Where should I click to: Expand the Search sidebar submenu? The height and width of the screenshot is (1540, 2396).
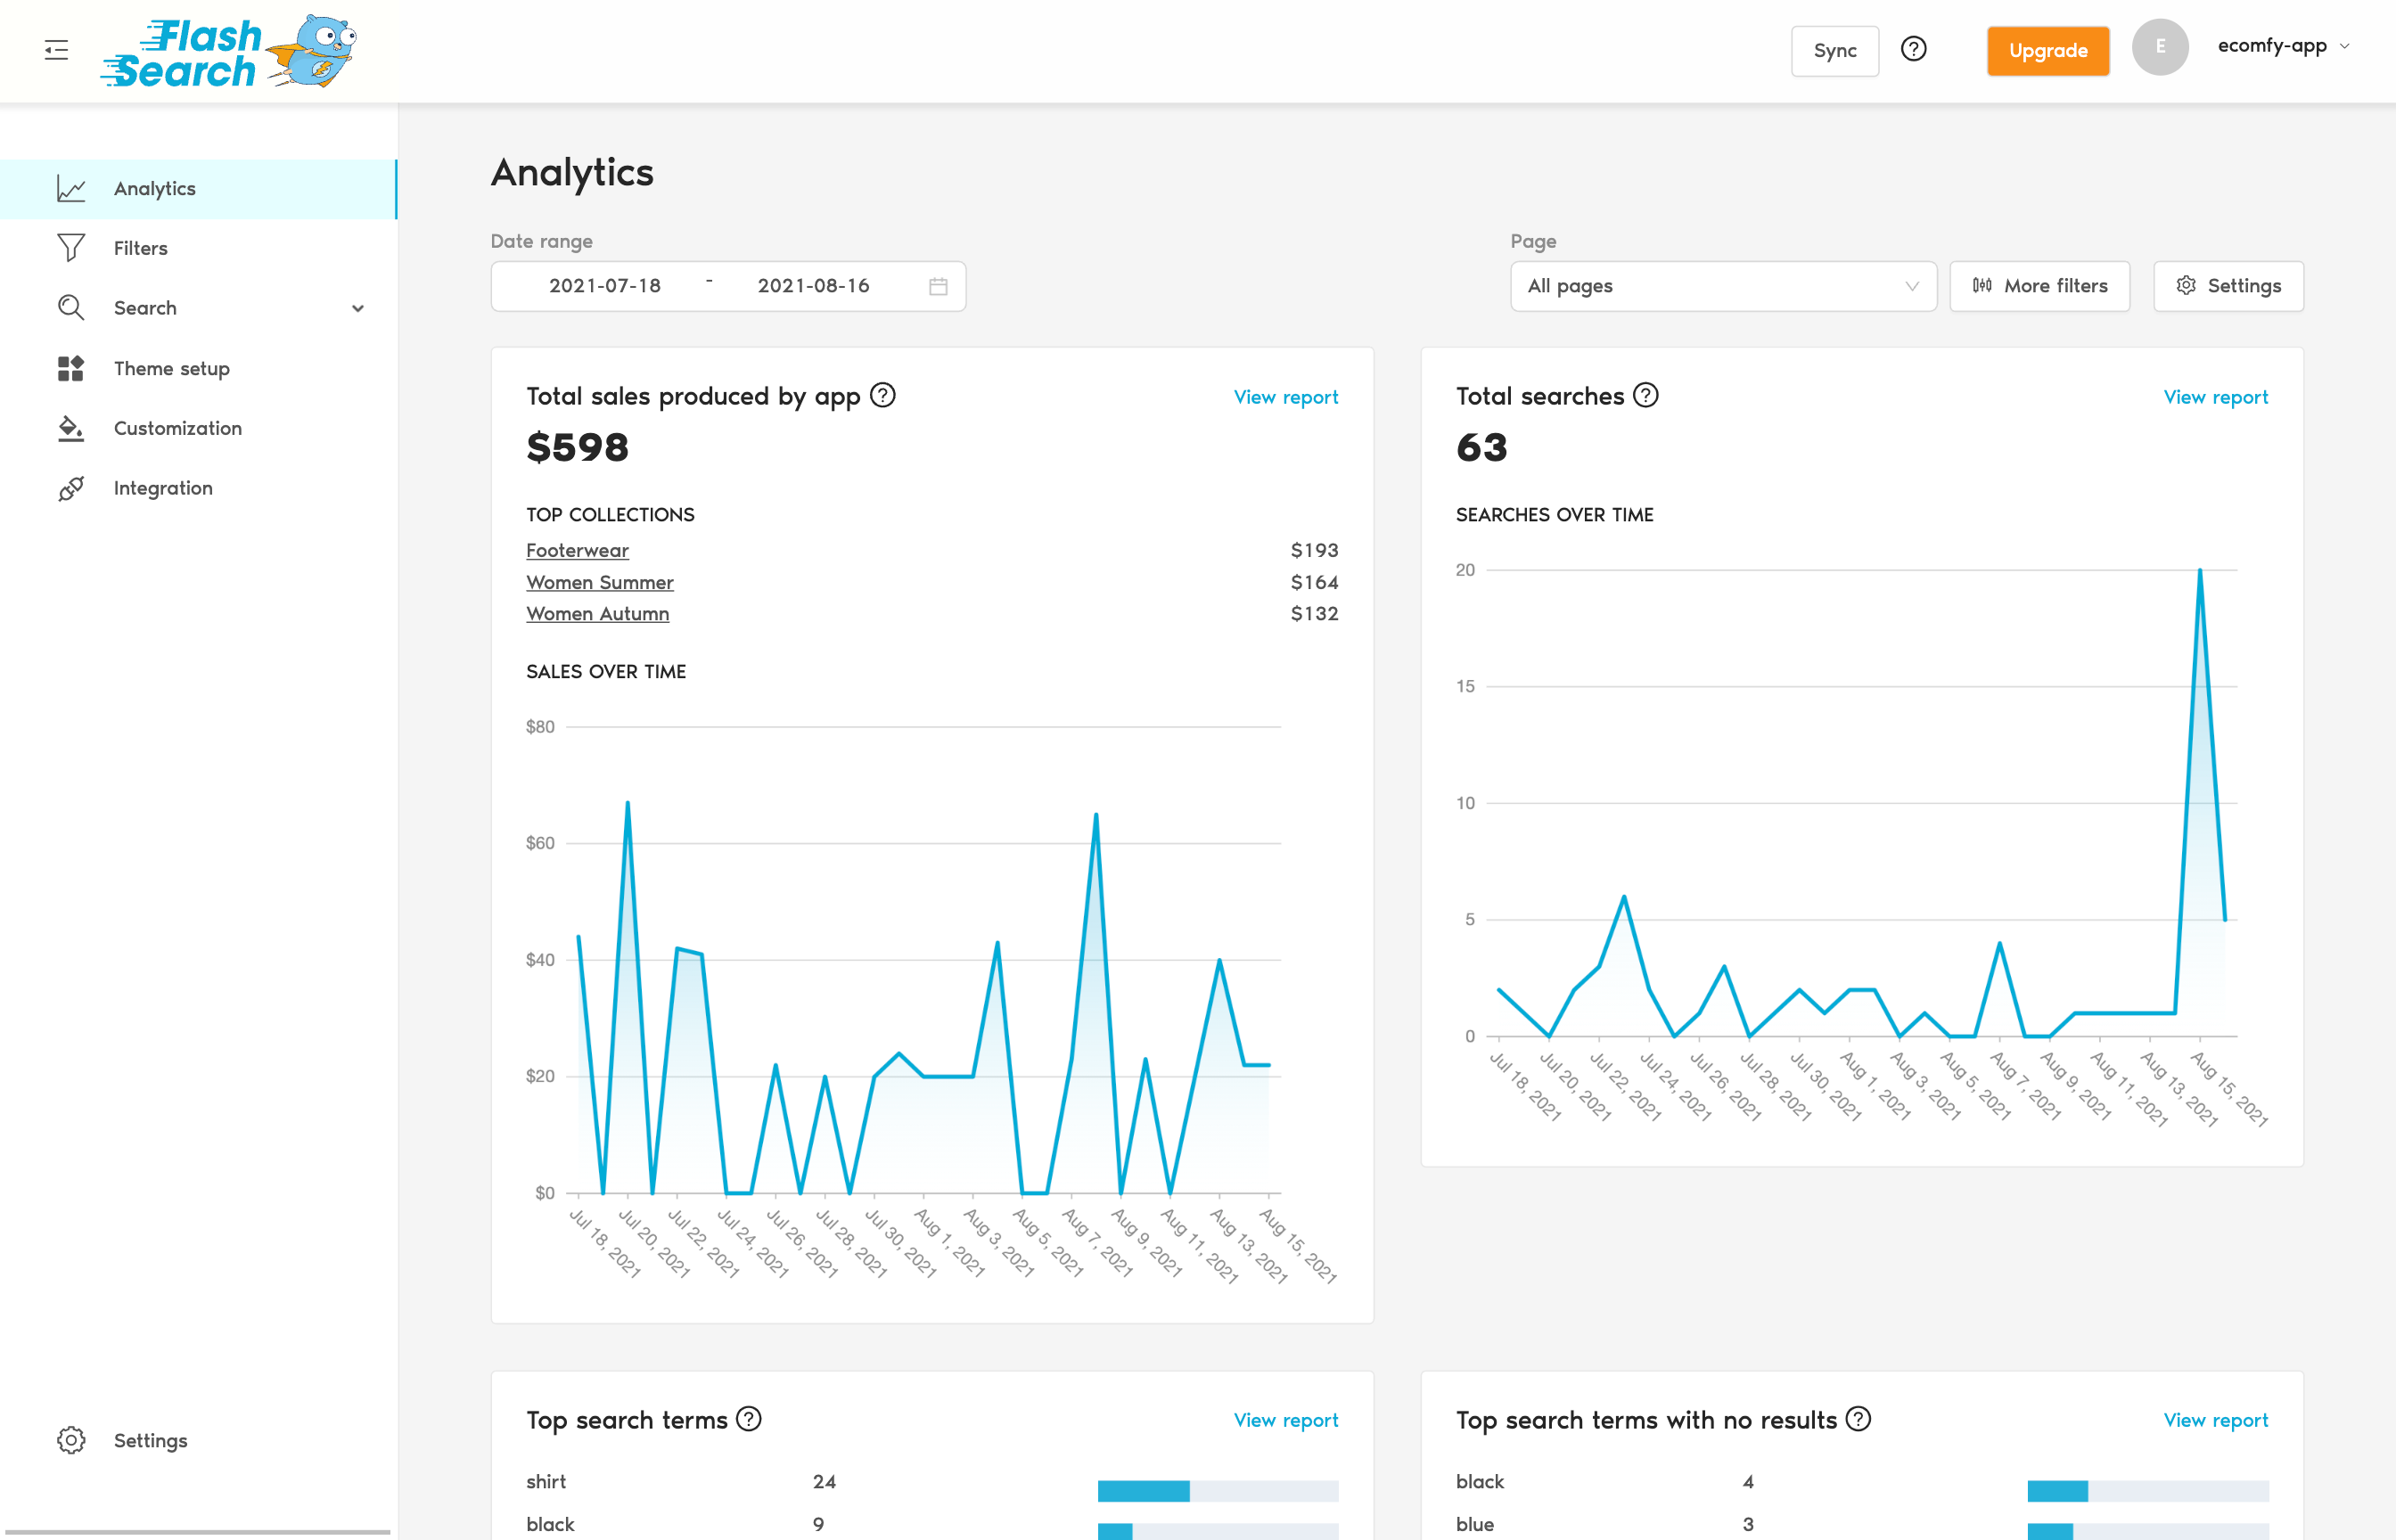pyautogui.click(x=357, y=308)
